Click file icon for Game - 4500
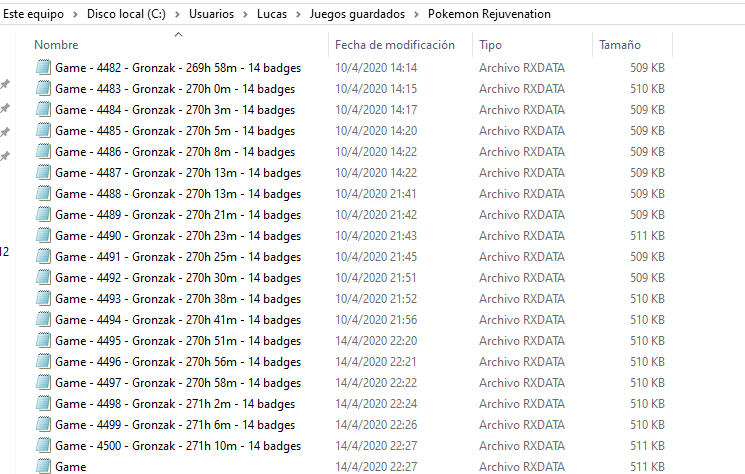745x474 pixels. (x=43, y=446)
